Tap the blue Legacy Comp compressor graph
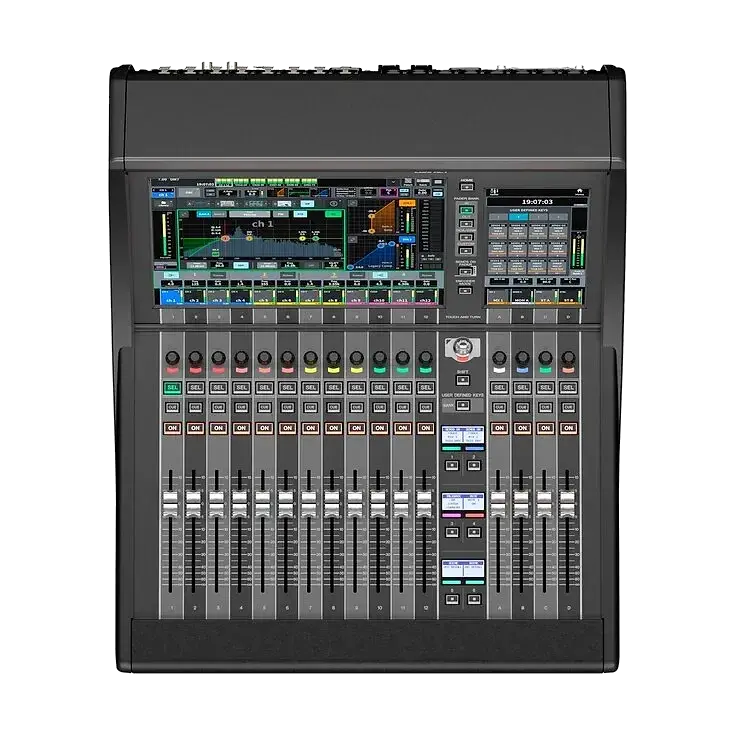The width and height of the screenshot is (735, 735). click(373, 253)
